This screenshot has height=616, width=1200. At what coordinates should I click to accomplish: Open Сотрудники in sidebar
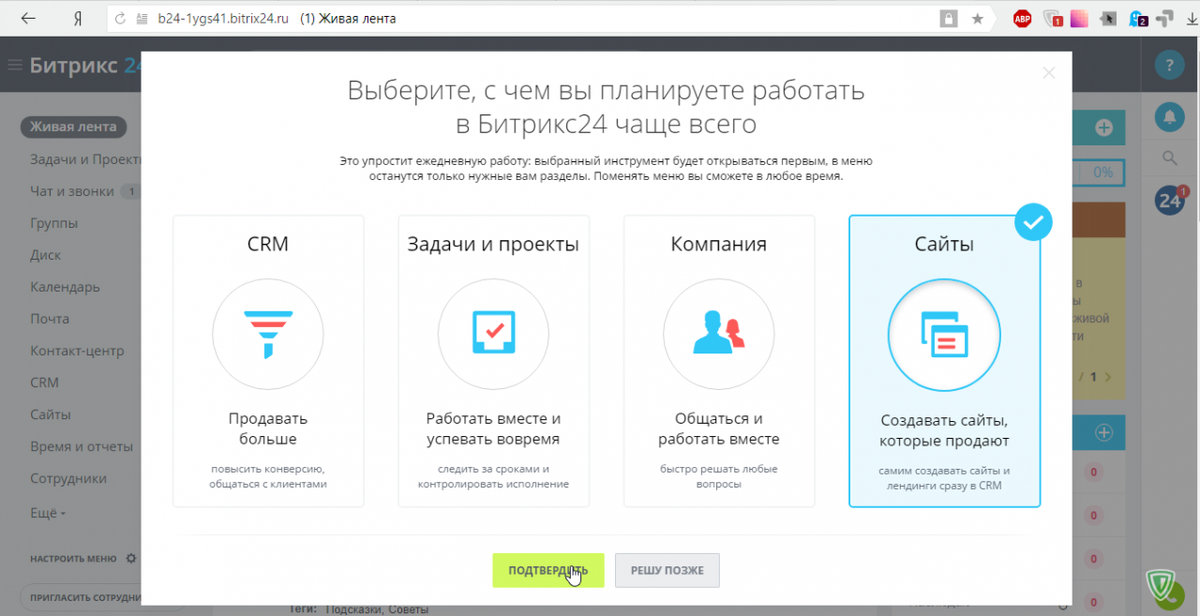coord(68,478)
